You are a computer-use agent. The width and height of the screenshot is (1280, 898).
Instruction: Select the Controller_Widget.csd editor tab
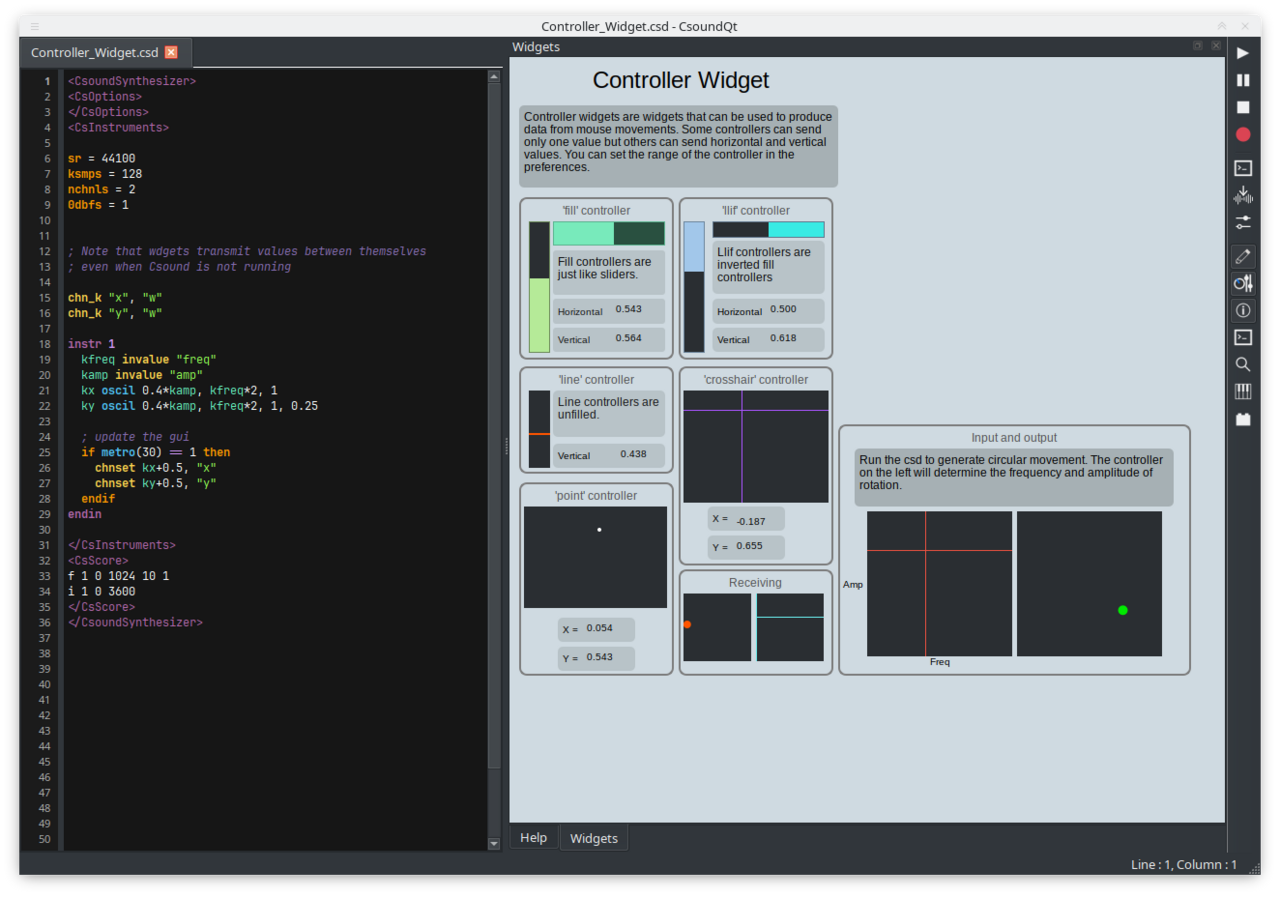(x=104, y=53)
